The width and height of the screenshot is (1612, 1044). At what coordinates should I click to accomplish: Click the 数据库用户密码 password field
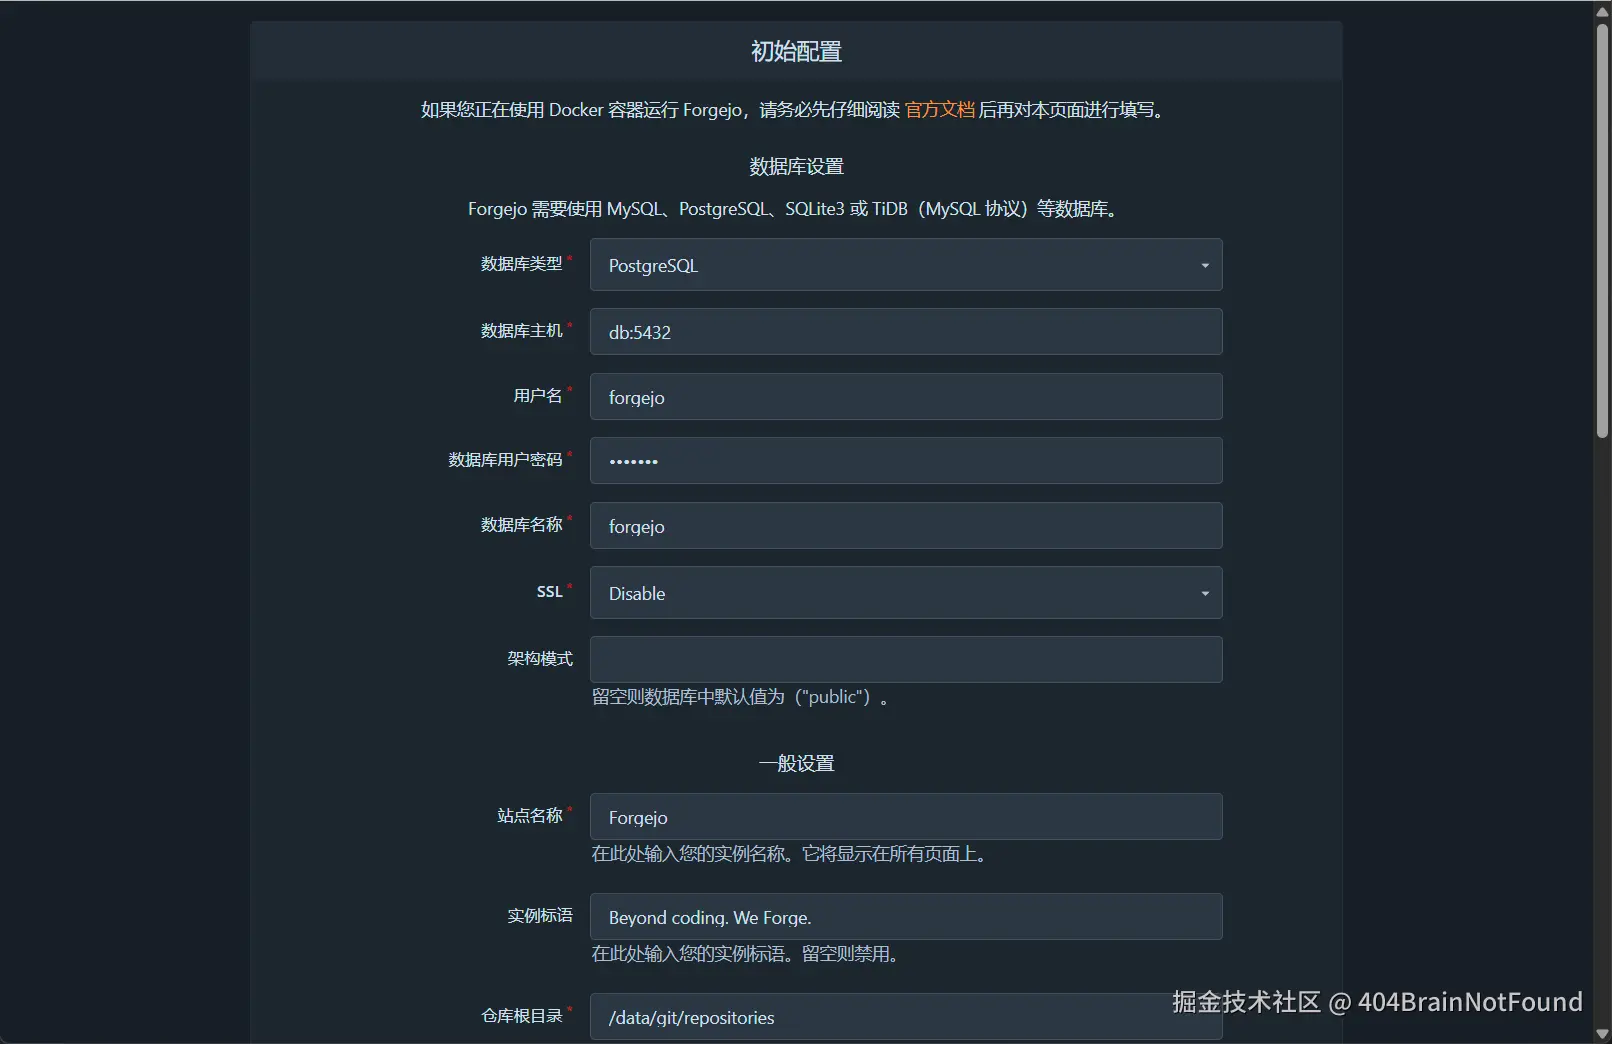[x=906, y=461]
